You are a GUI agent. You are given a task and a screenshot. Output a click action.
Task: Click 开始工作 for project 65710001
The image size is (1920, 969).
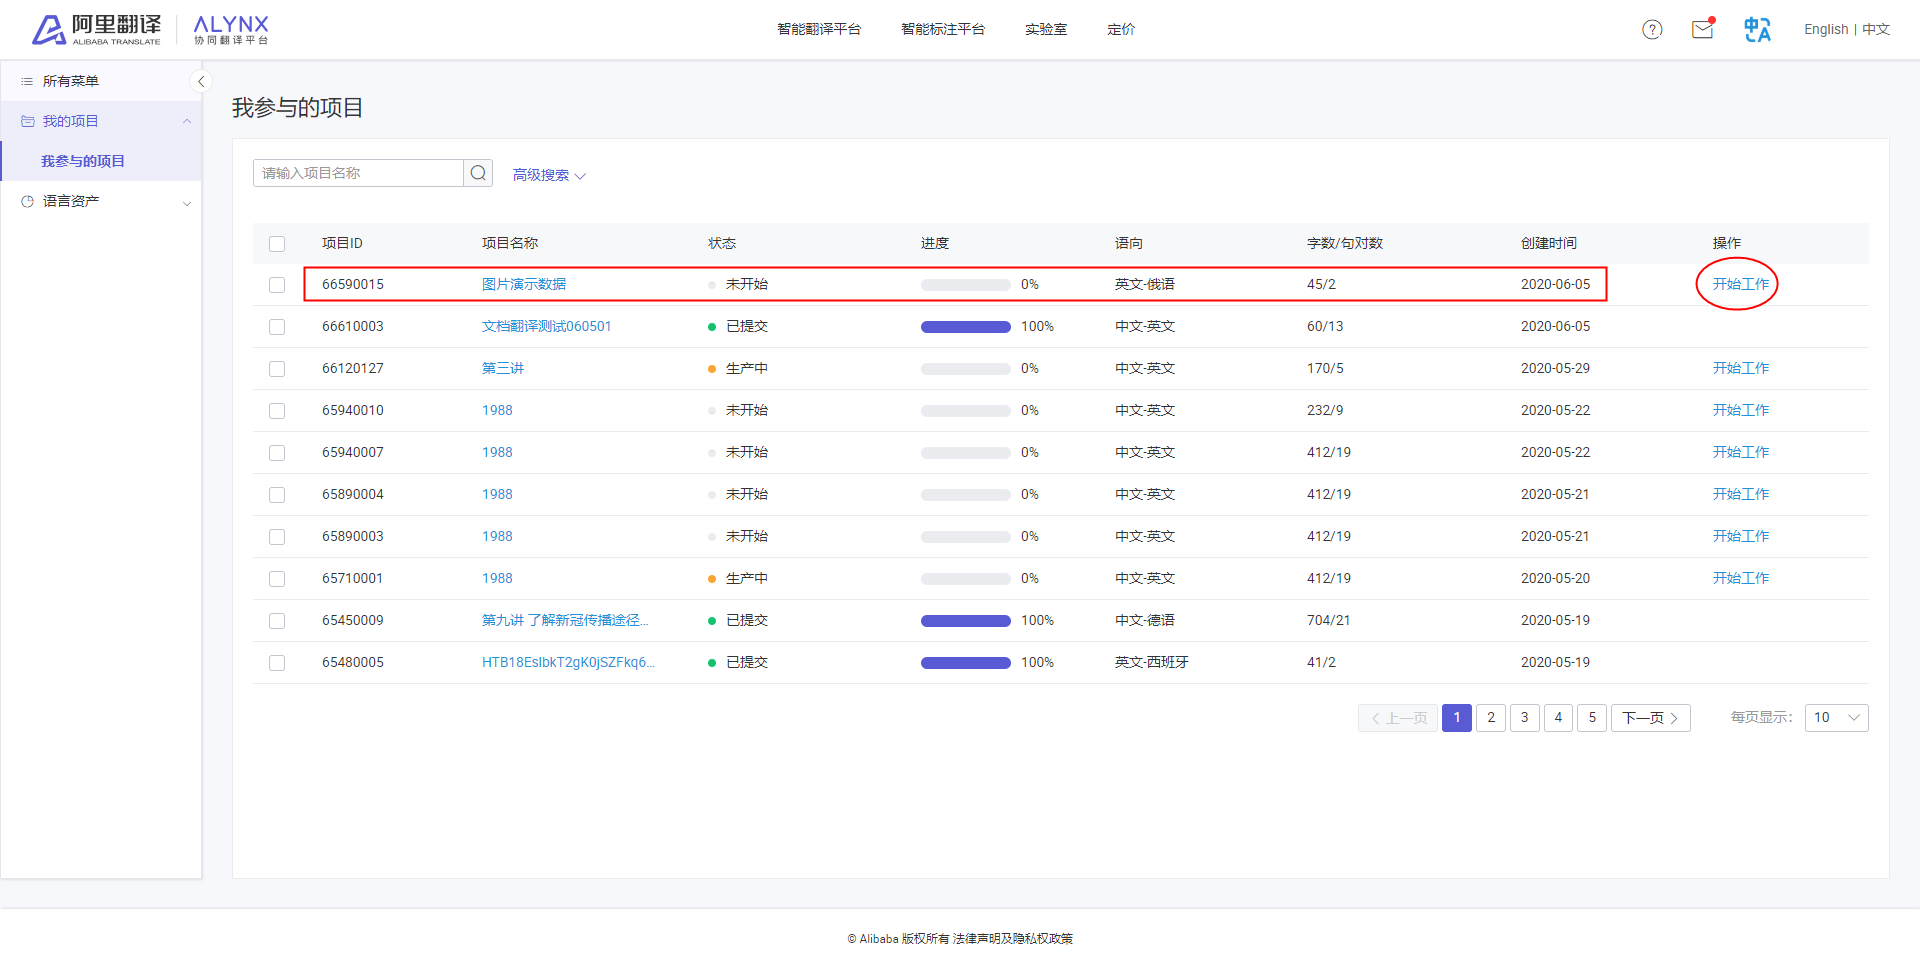(x=1741, y=578)
